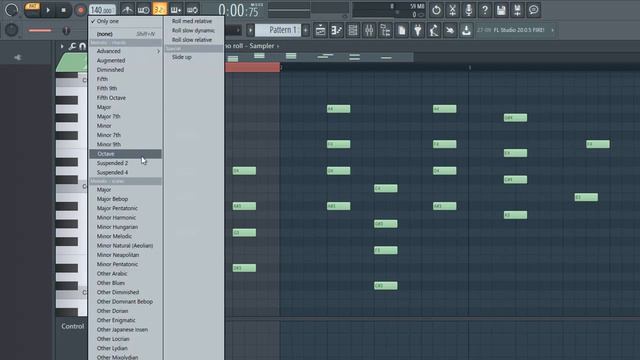Open the help question mark icon

click(x=485, y=10)
